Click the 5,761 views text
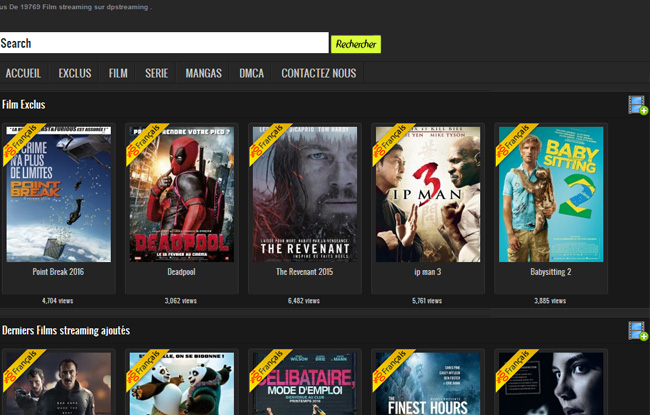This screenshot has width=650, height=415. pyautogui.click(x=427, y=301)
